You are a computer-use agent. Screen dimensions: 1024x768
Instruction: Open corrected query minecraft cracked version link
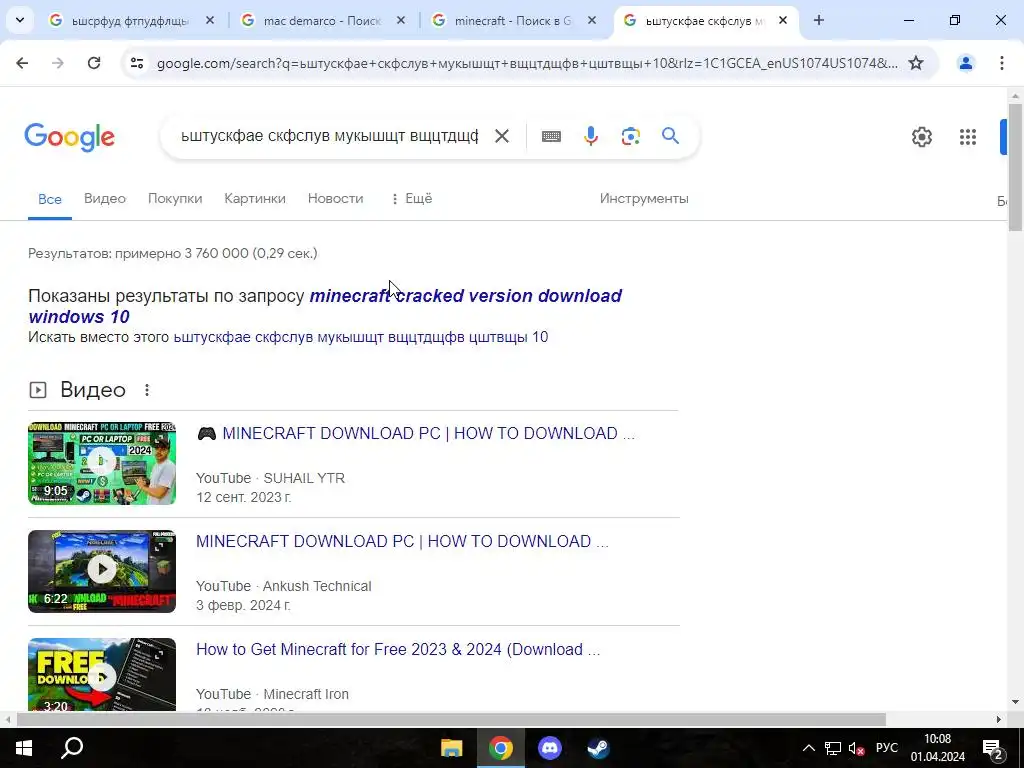coord(325,306)
